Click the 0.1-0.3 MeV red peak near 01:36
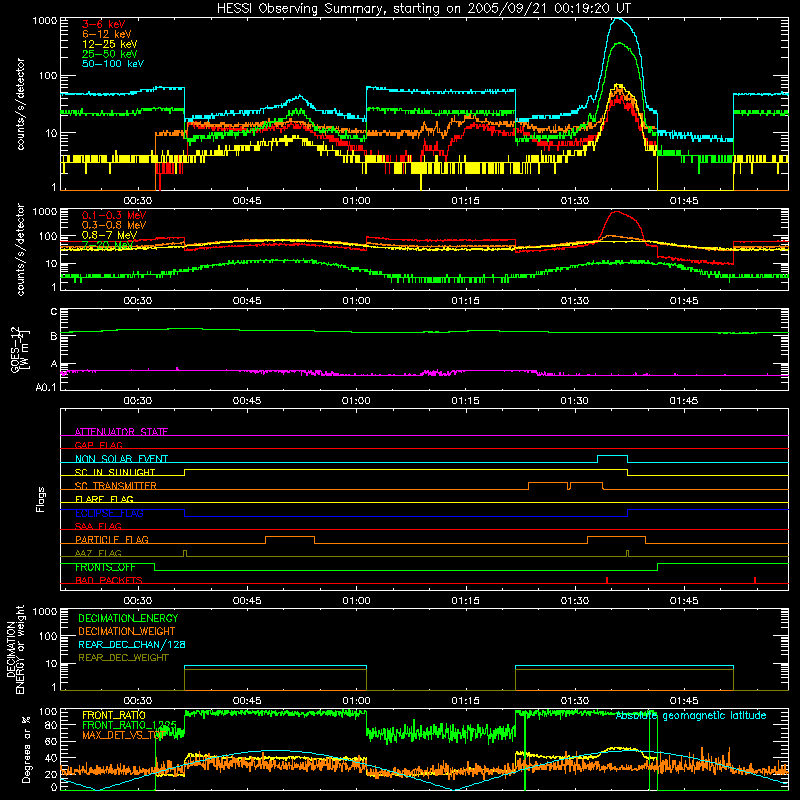This screenshot has width=800, height=800. tap(617, 212)
